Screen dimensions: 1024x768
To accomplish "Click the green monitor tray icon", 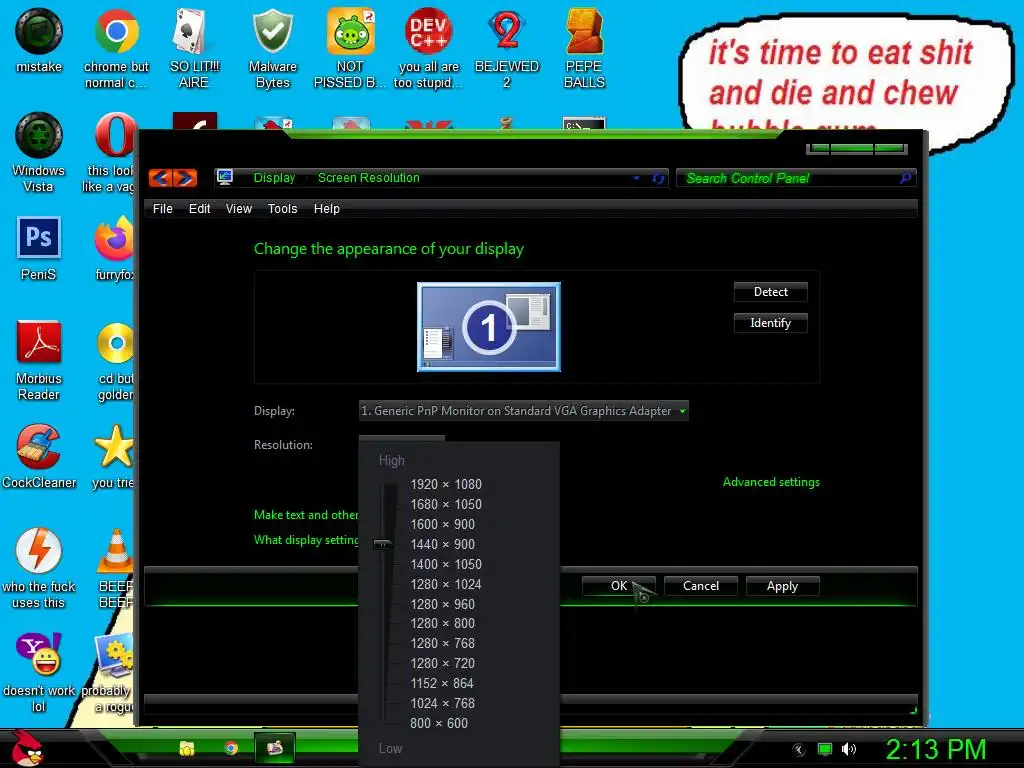I will [825, 749].
